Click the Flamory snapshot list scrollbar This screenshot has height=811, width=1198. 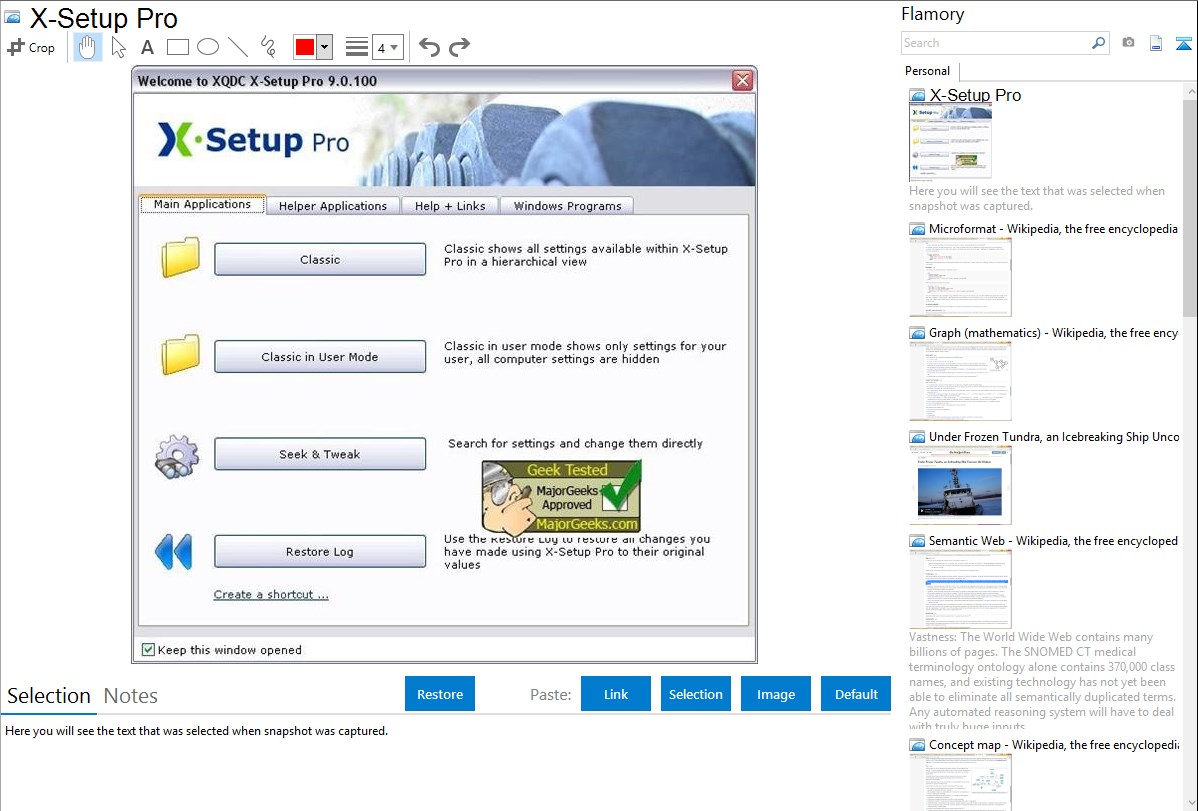(1190, 206)
